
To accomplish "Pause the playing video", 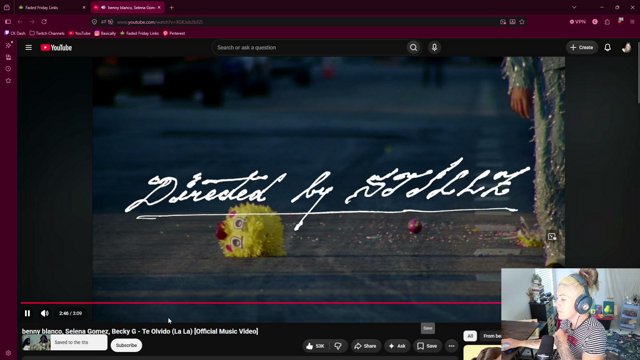I will (x=27, y=313).
